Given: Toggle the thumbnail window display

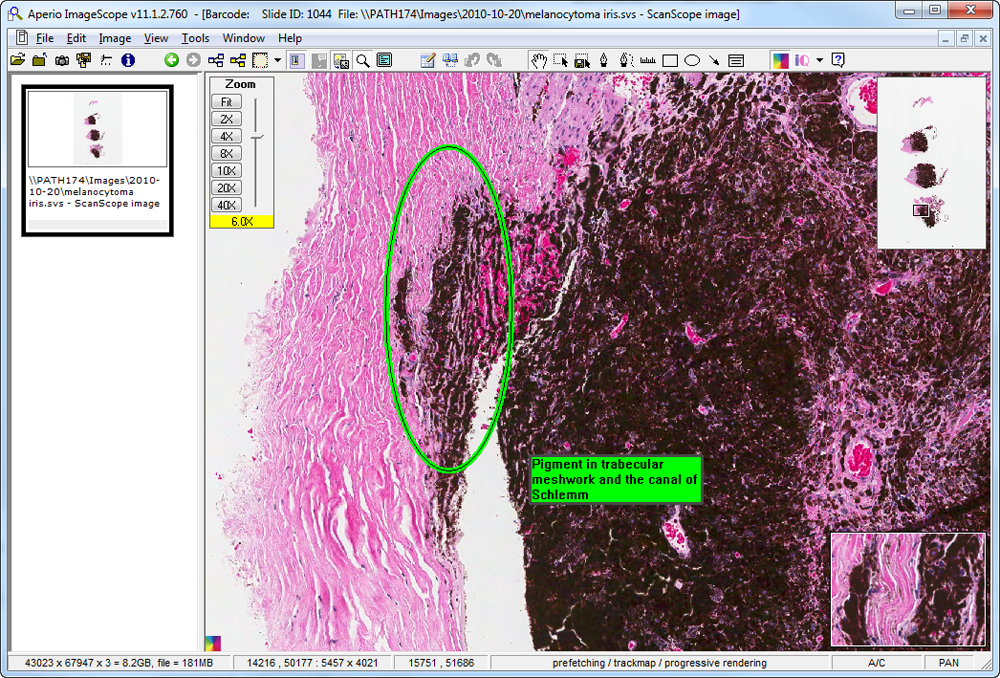Looking at the screenshot, I should point(341,60).
